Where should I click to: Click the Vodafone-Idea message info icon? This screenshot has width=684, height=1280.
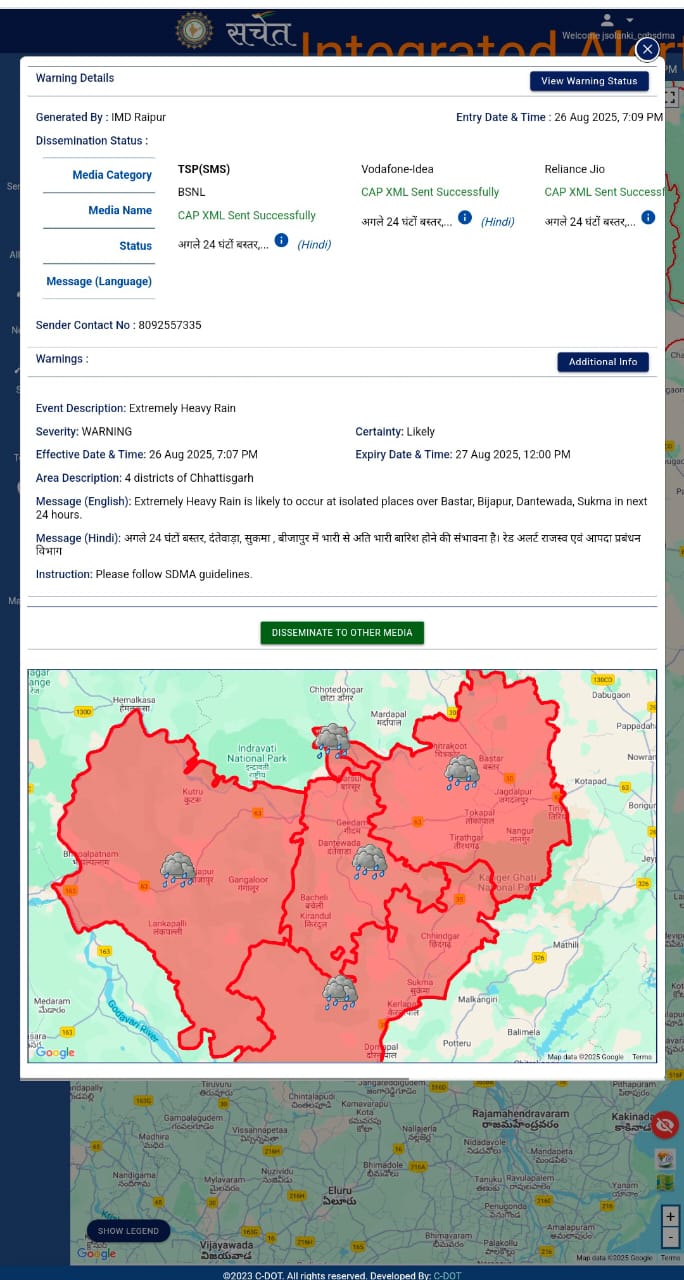(465, 218)
